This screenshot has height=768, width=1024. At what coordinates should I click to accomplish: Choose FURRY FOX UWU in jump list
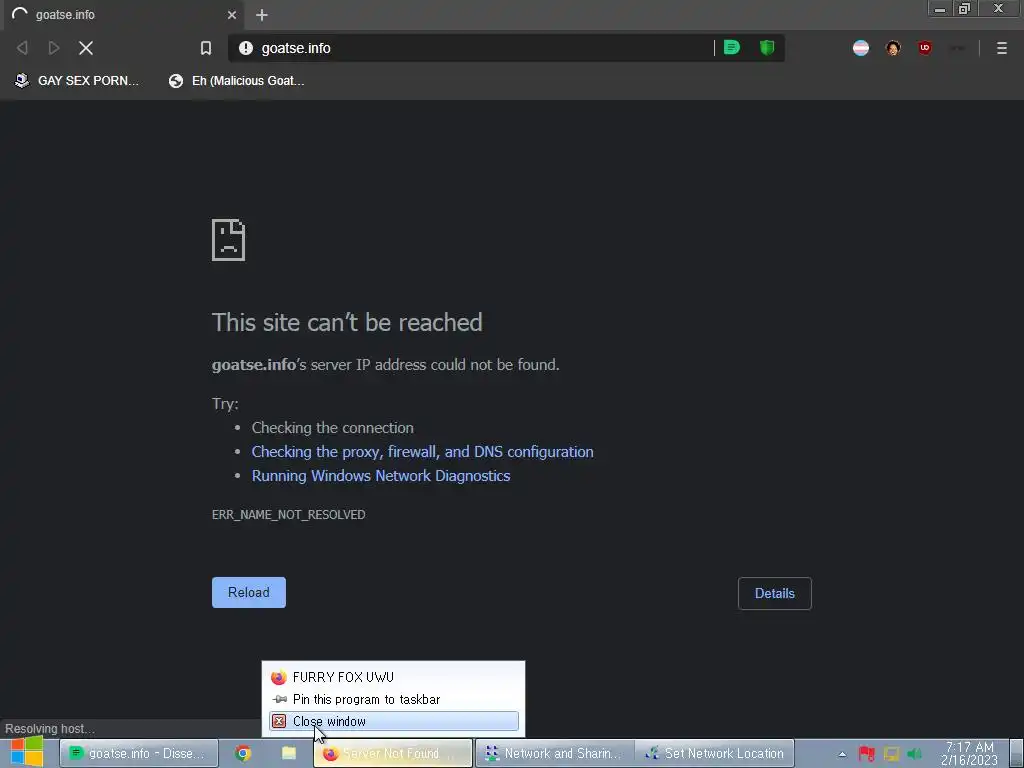pyautogui.click(x=393, y=677)
